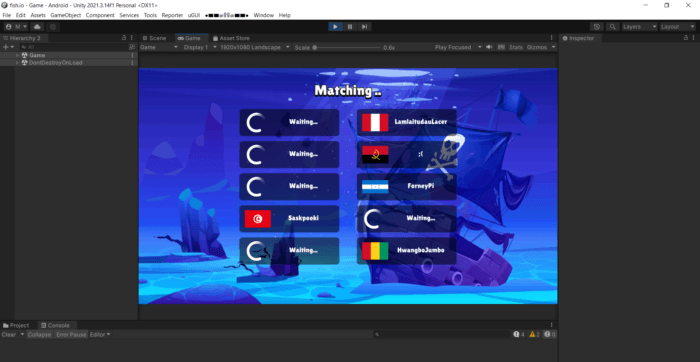Open the Window menu
Image resolution: width=700 pixels, height=362 pixels.
pyautogui.click(x=263, y=15)
